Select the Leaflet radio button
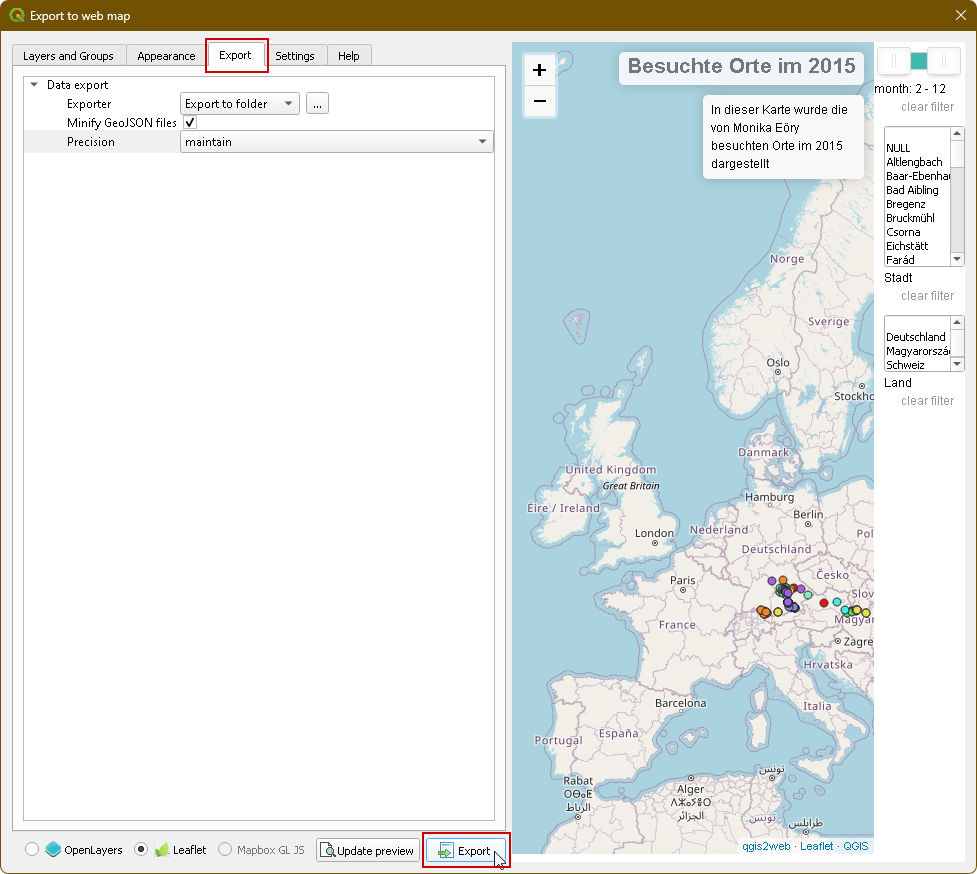The image size is (977, 874). [x=141, y=850]
